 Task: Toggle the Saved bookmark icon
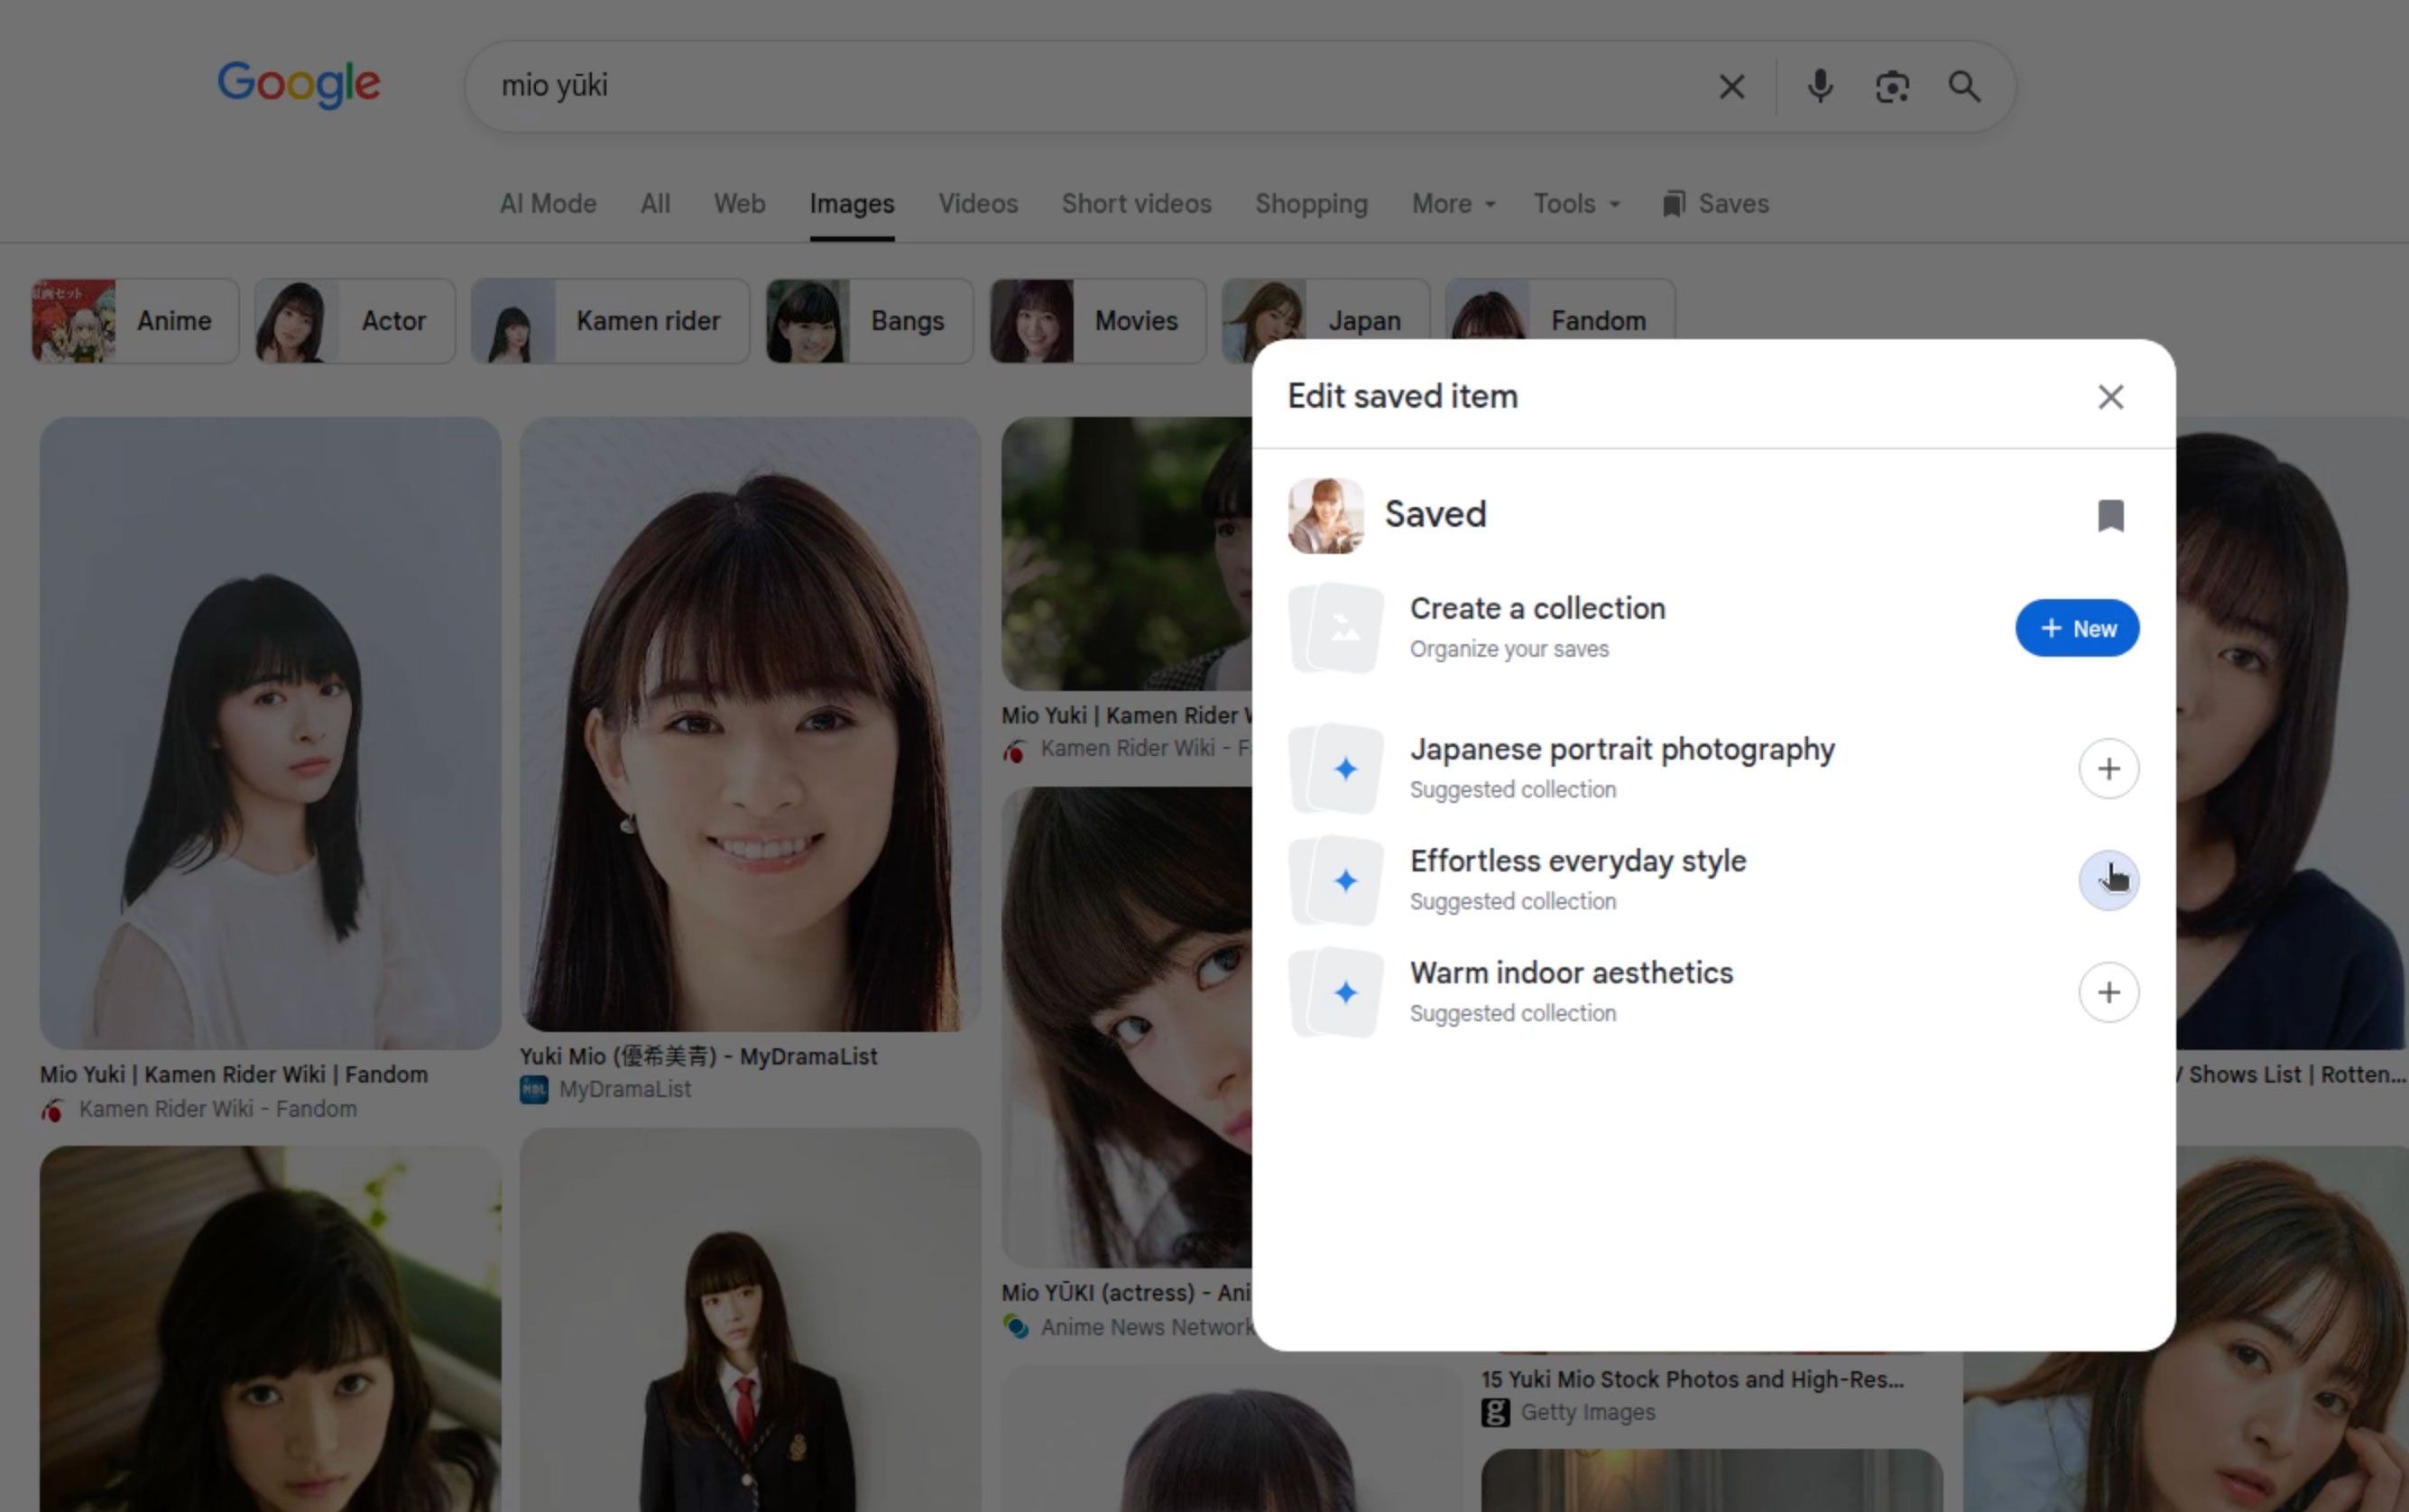(x=2110, y=515)
